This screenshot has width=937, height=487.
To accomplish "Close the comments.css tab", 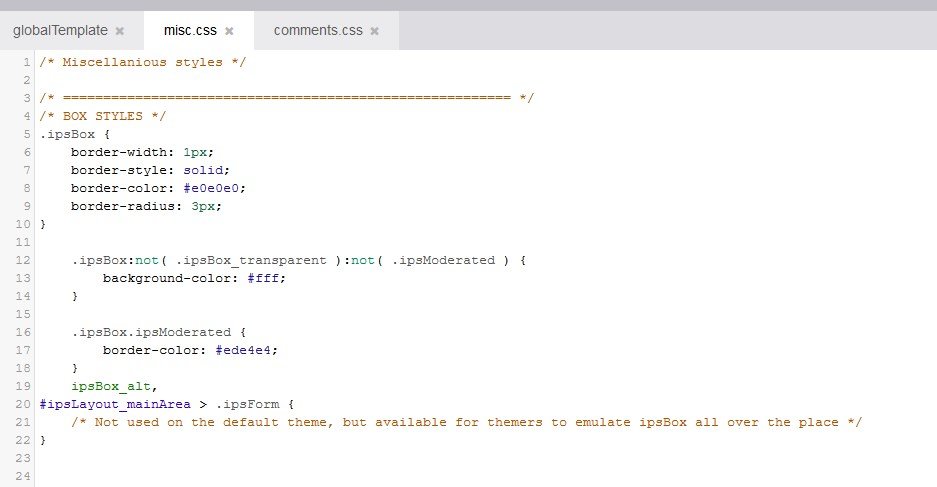I will point(375,31).
